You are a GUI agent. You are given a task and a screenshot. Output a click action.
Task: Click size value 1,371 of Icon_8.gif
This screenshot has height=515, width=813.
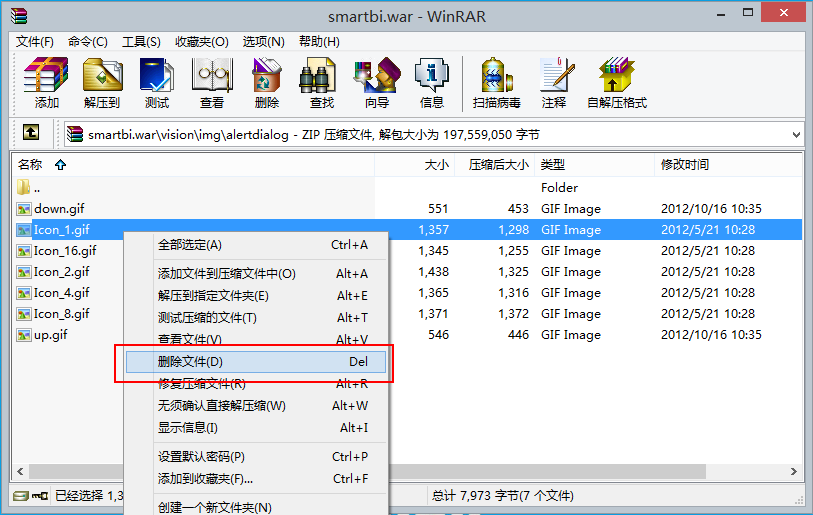[433, 314]
